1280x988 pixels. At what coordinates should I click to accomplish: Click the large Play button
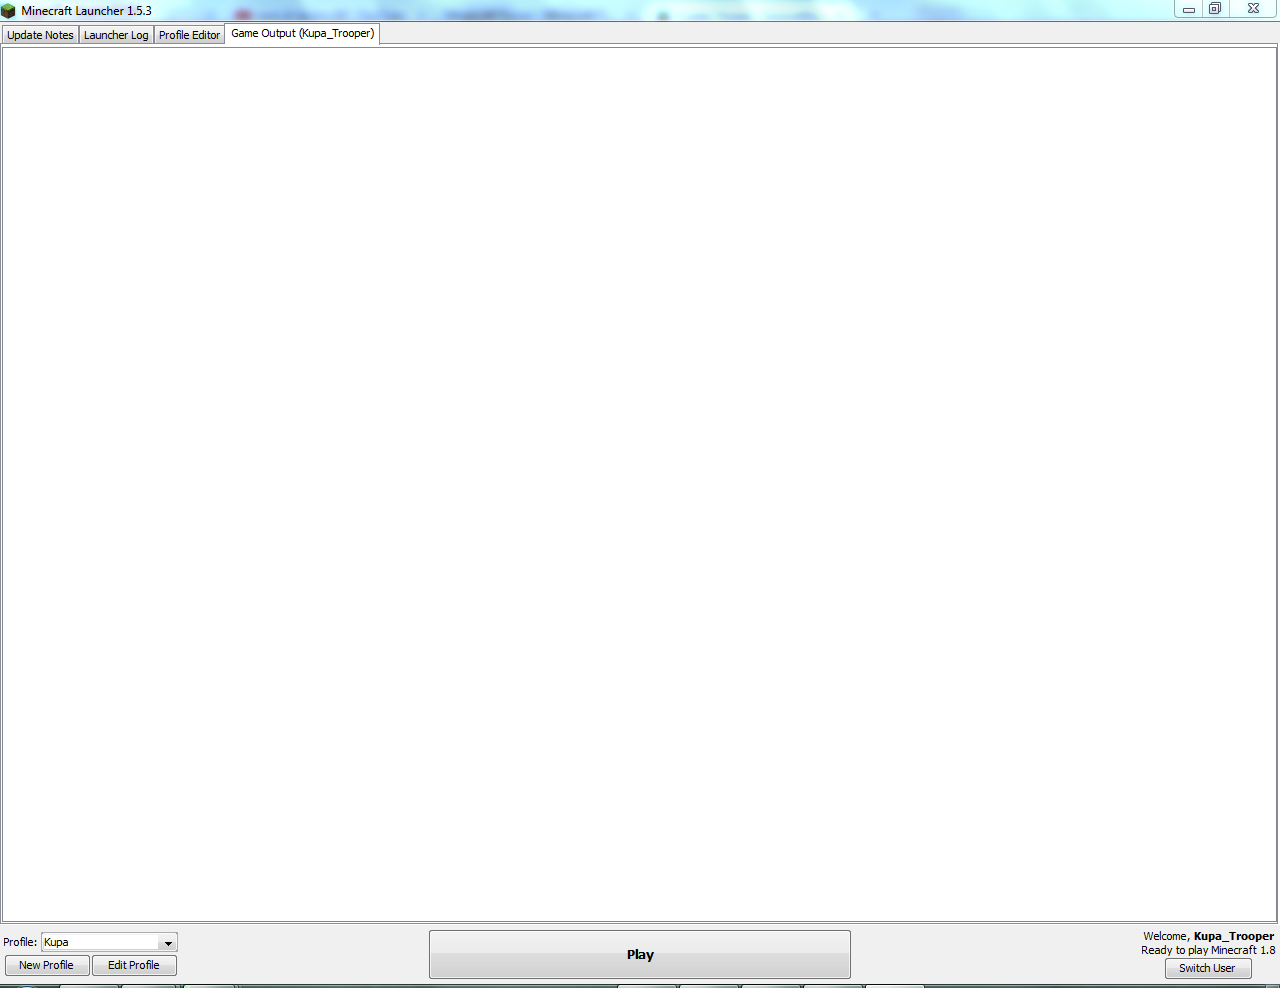pyautogui.click(x=640, y=955)
